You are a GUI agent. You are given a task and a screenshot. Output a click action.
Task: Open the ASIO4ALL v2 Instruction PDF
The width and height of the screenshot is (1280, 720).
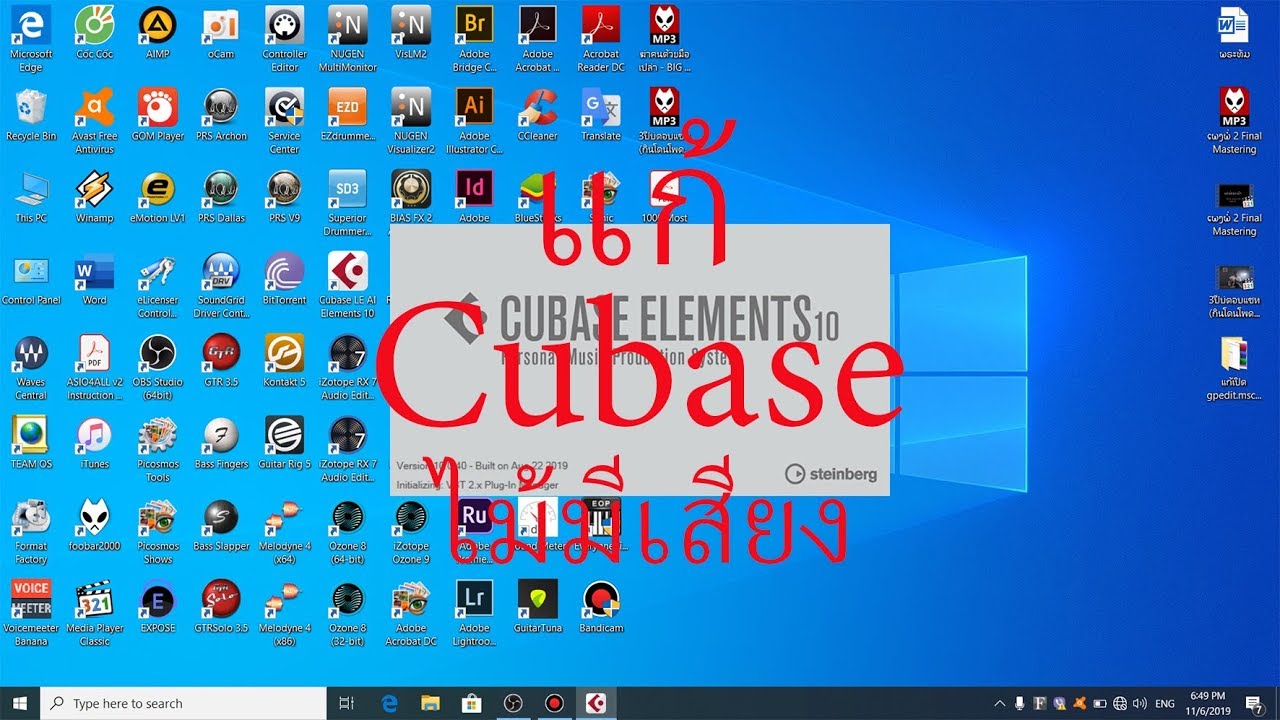point(95,366)
